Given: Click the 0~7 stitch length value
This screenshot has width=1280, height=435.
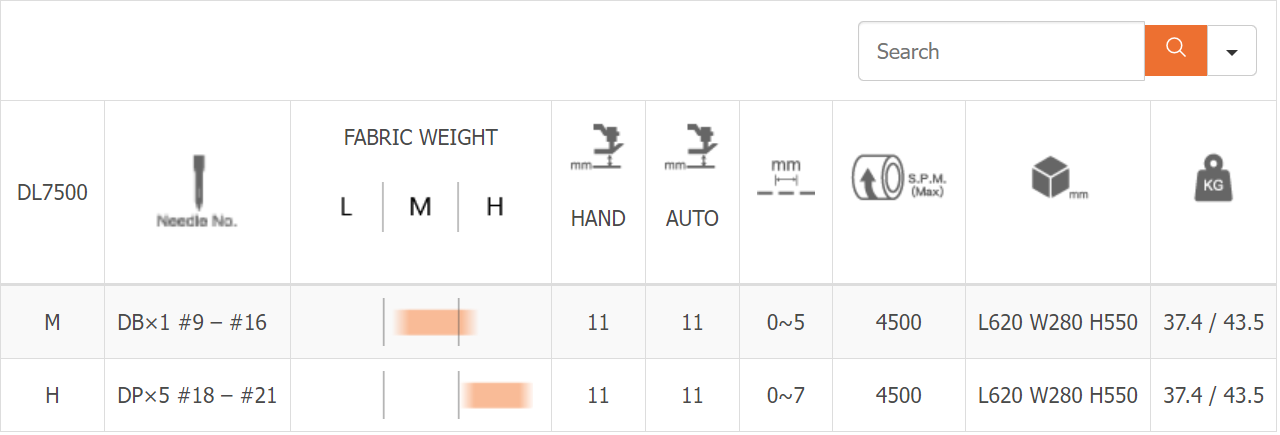Looking at the screenshot, I should (785, 395).
